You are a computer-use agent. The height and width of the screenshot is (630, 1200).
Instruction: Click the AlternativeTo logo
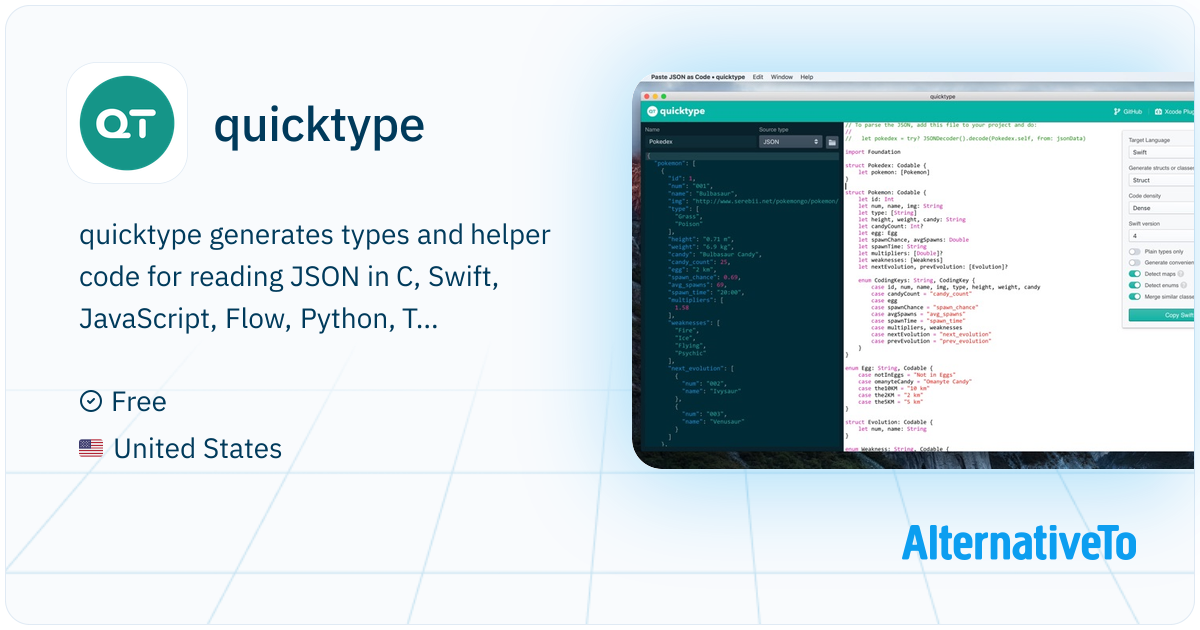tap(1019, 543)
